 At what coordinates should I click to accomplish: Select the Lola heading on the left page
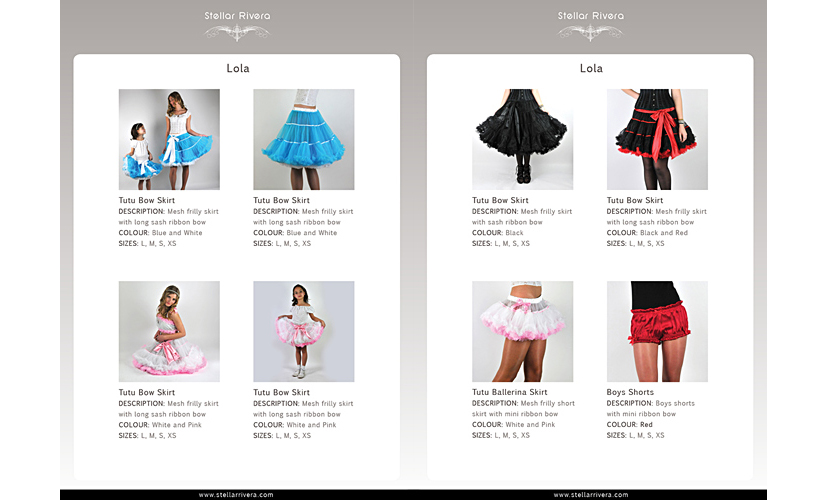237,69
